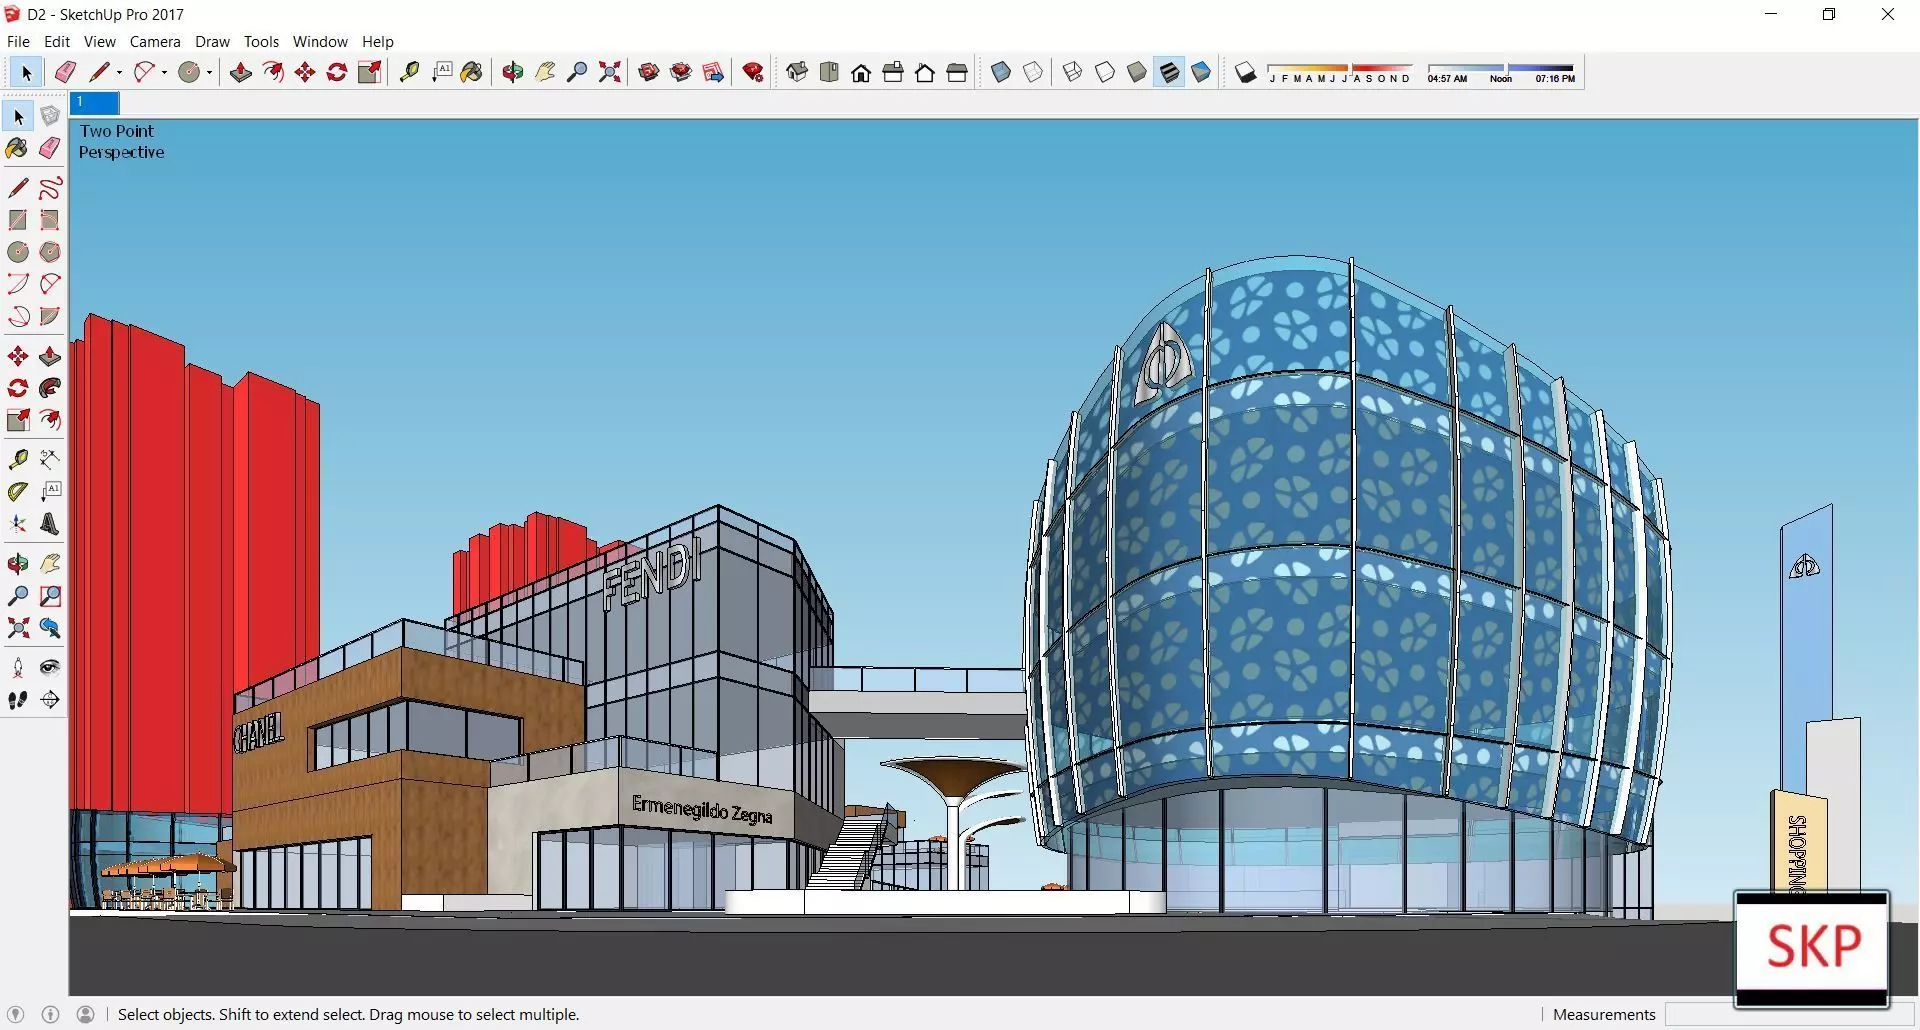Select the Pie arc tool
Image resolution: width=1920 pixels, height=1030 pixels.
[x=50, y=316]
